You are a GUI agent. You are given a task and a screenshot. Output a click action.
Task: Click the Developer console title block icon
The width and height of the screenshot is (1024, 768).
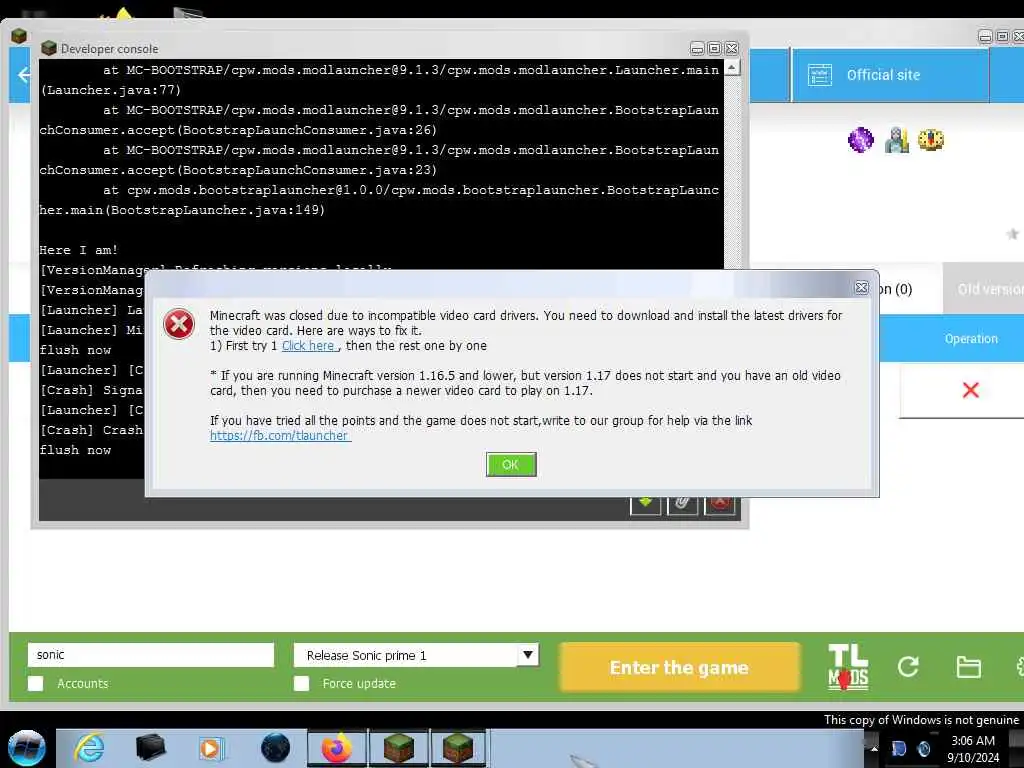[x=48, y=48]
